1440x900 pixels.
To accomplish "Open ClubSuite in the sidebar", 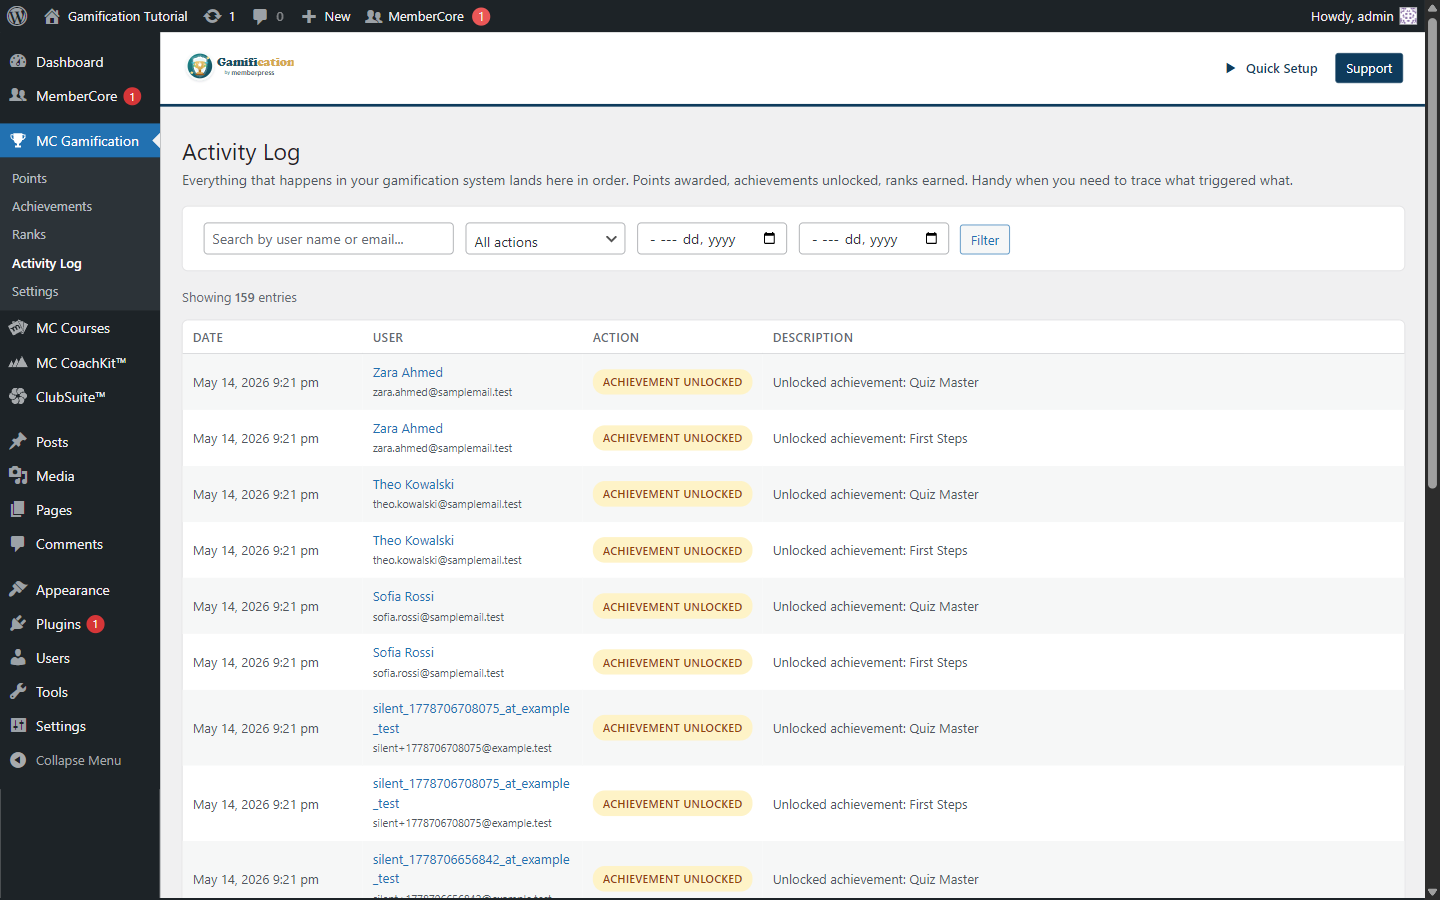I will (80, 397).
